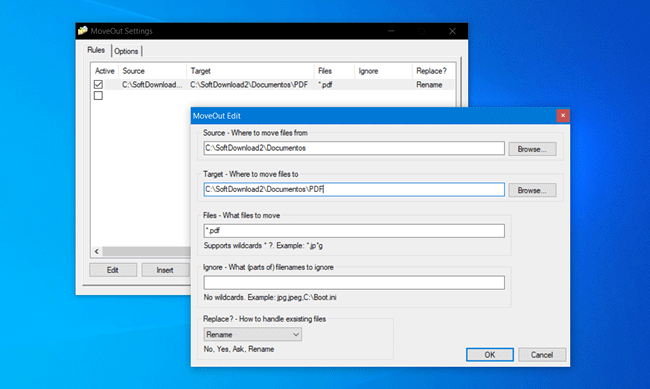Check the empty second rule checkbox
Image resolution: width=650 pixels, height=389 pixels.
(98, 96)
